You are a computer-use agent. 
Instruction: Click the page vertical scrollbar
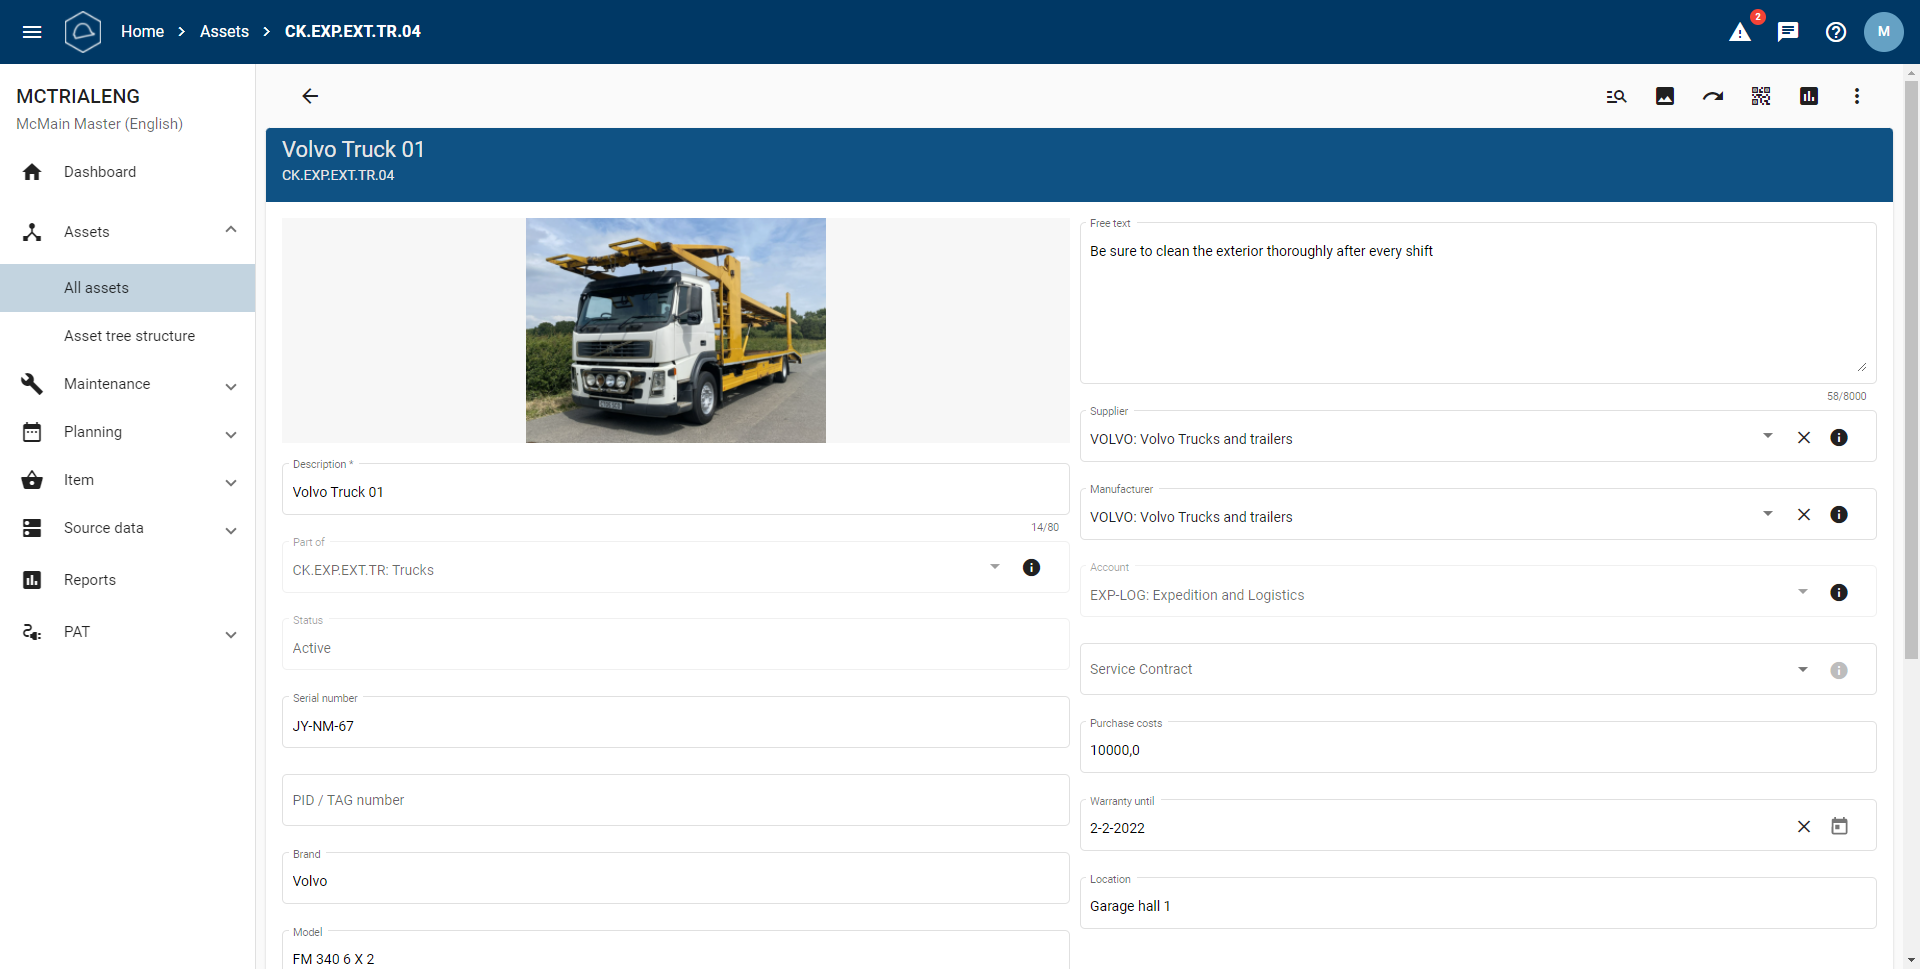point(1911,370)
